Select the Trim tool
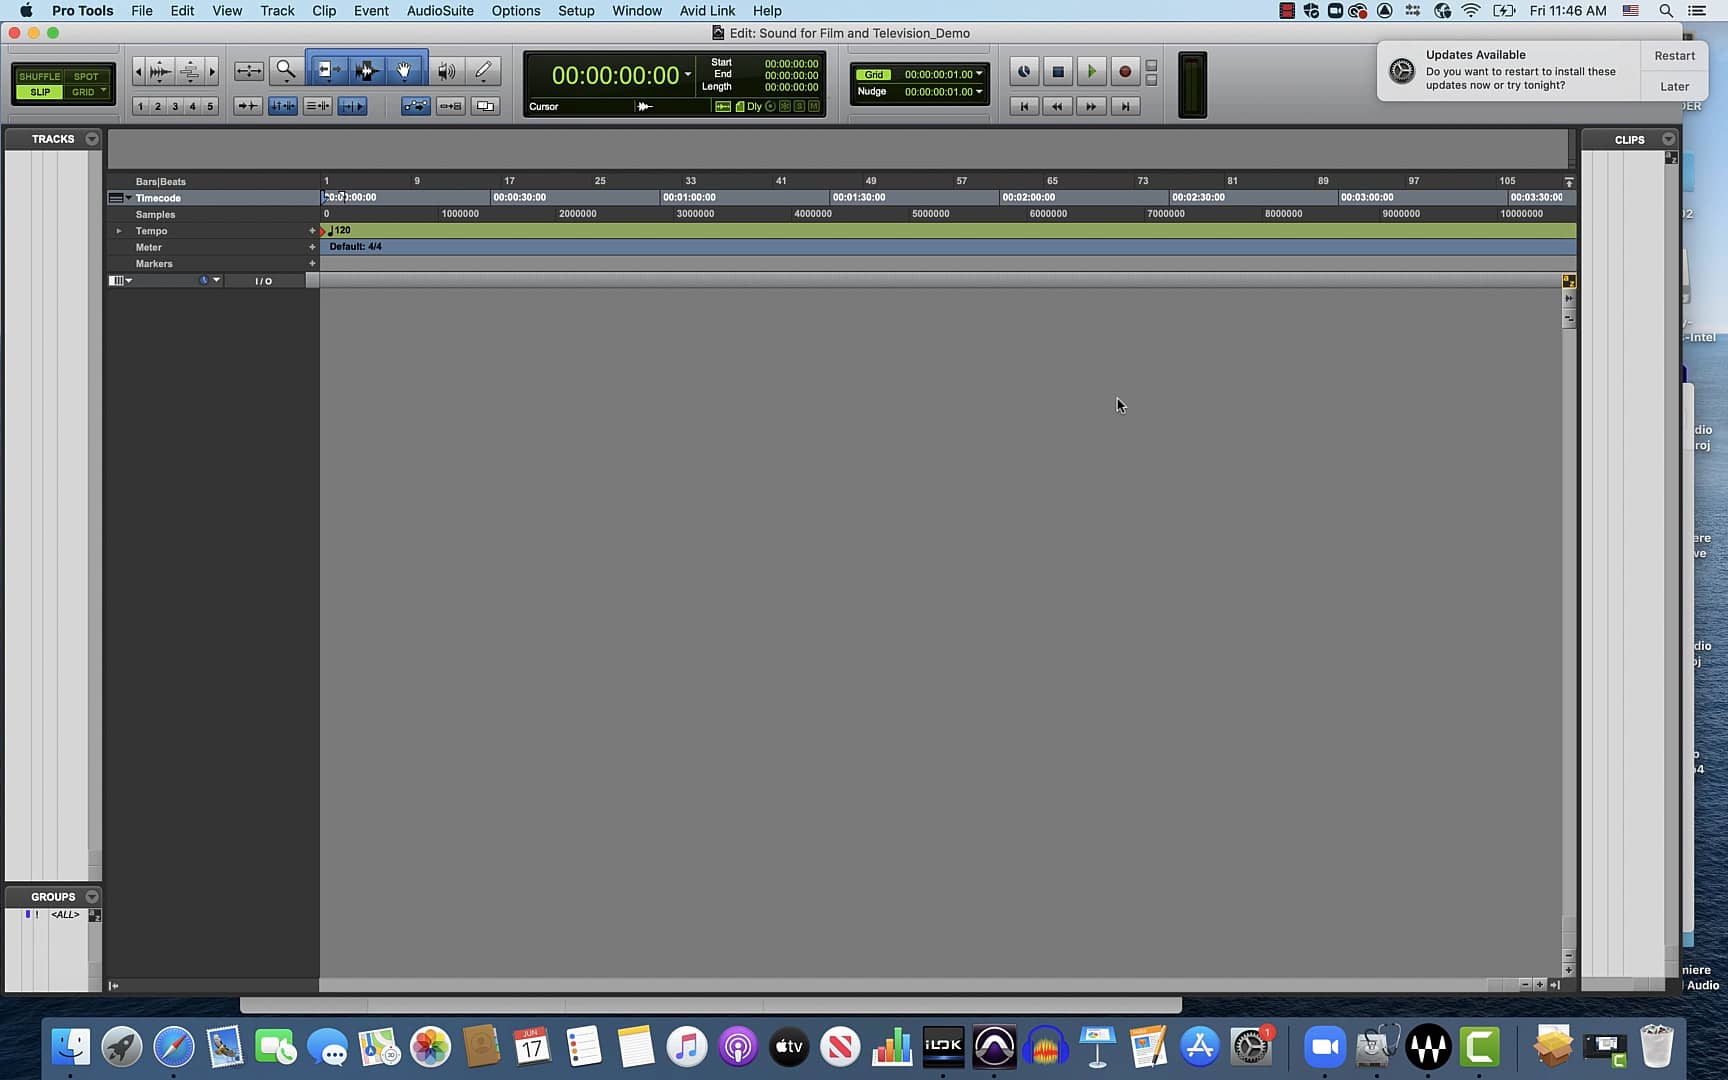The width and height of the screenshot is (1728, 1080). point(327,70)
